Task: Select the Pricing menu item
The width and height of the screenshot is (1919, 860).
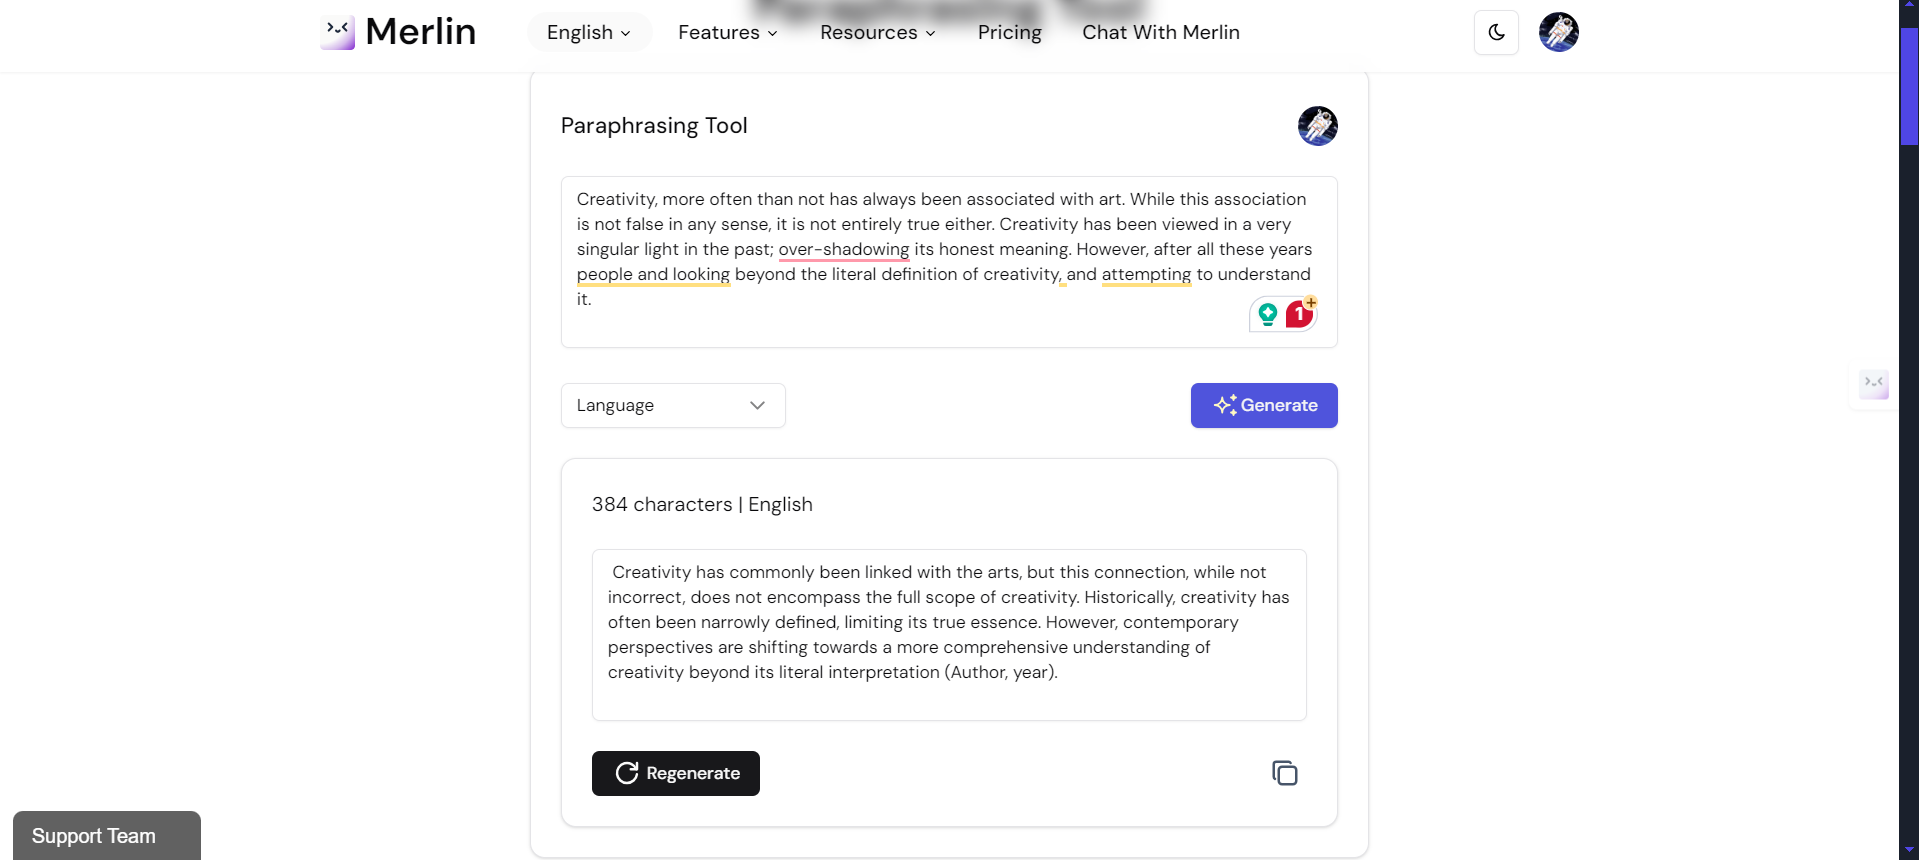Action: coord(1009,32)
